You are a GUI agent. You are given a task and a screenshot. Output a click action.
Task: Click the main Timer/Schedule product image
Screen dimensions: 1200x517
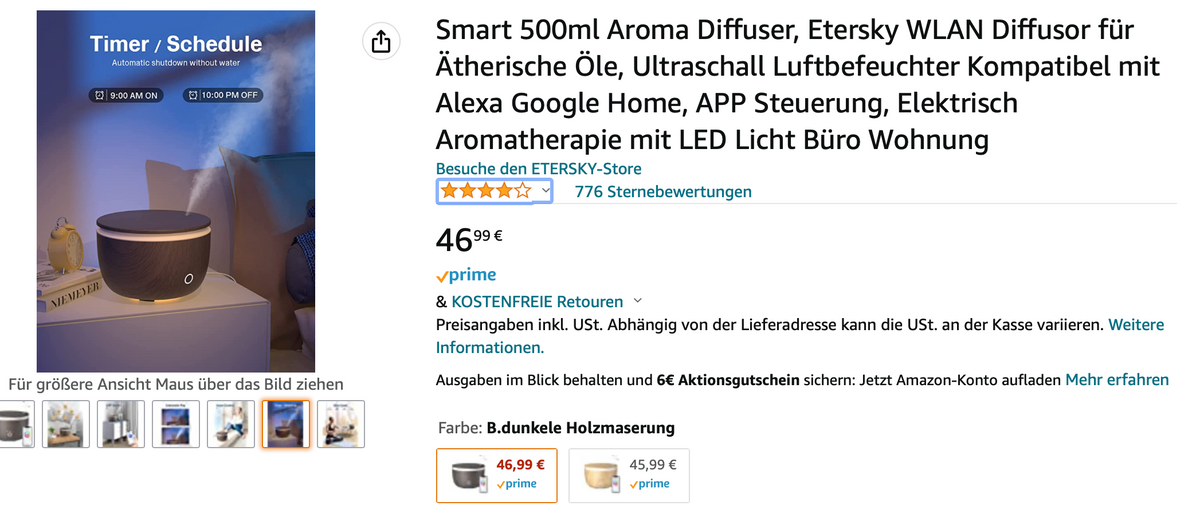[176, 191]
